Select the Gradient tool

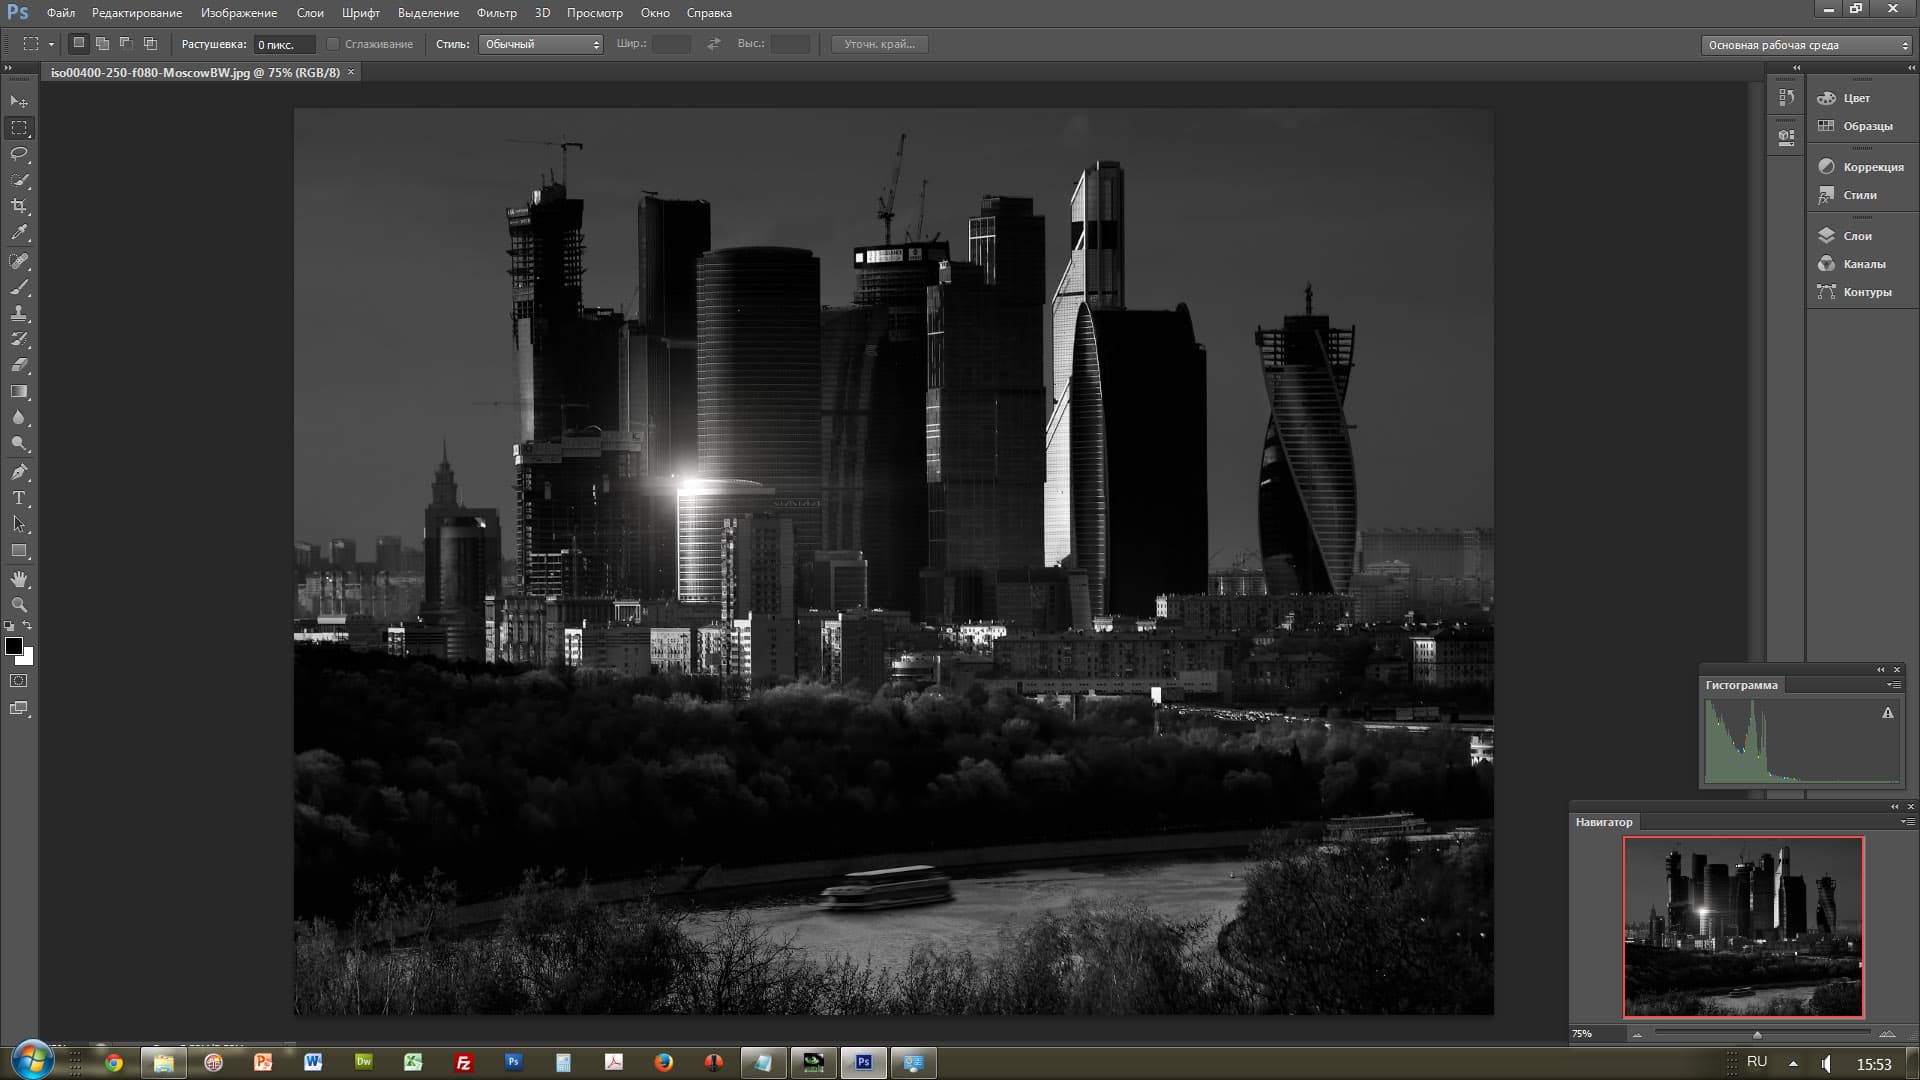pyautogui.click(x=19, y=391)
